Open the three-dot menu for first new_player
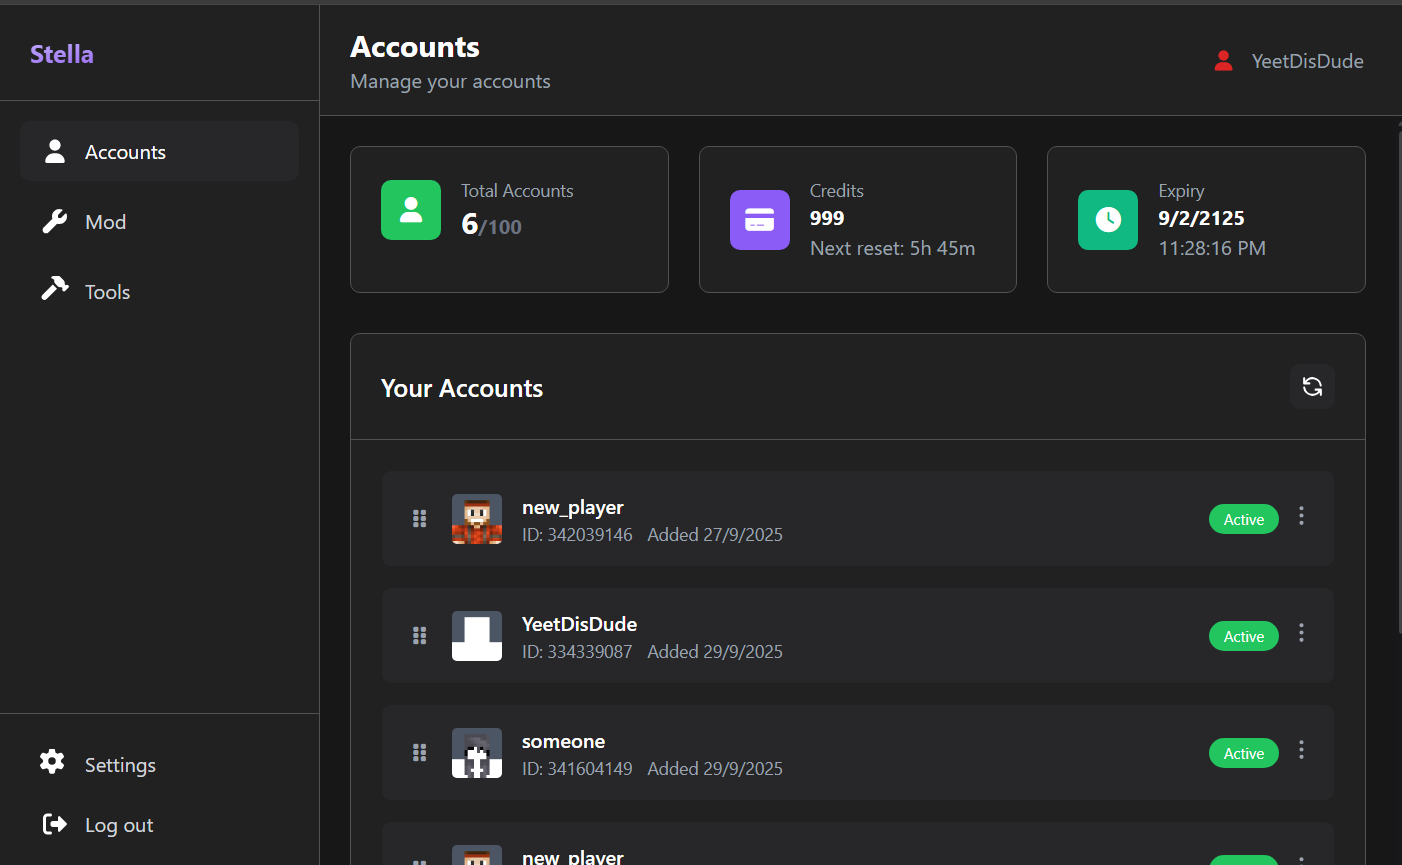This screenshot has height=865, width=1402. (1301, 516)
